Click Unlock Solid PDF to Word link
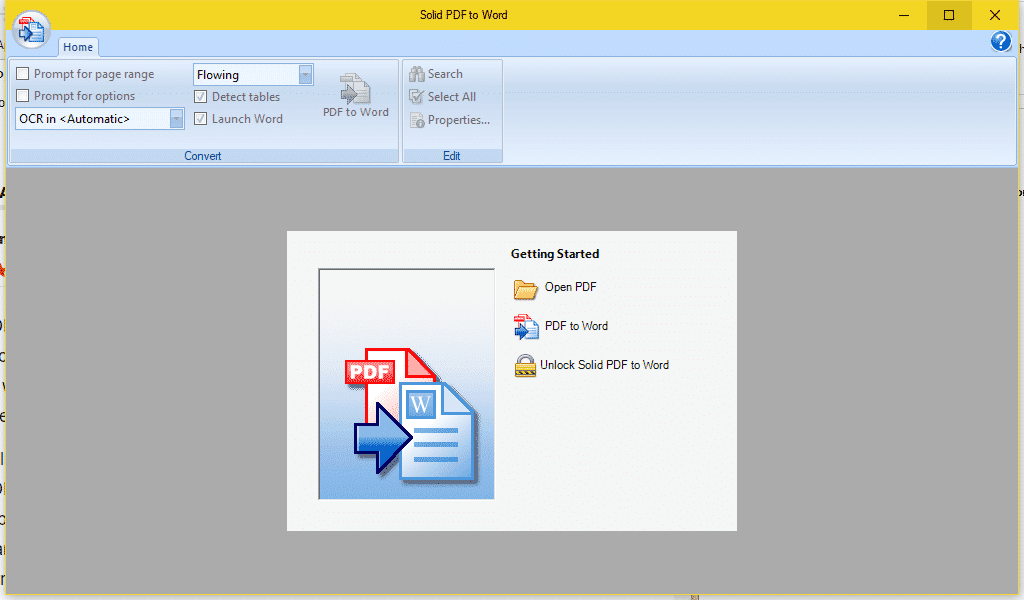 click(x=604, y=365)
